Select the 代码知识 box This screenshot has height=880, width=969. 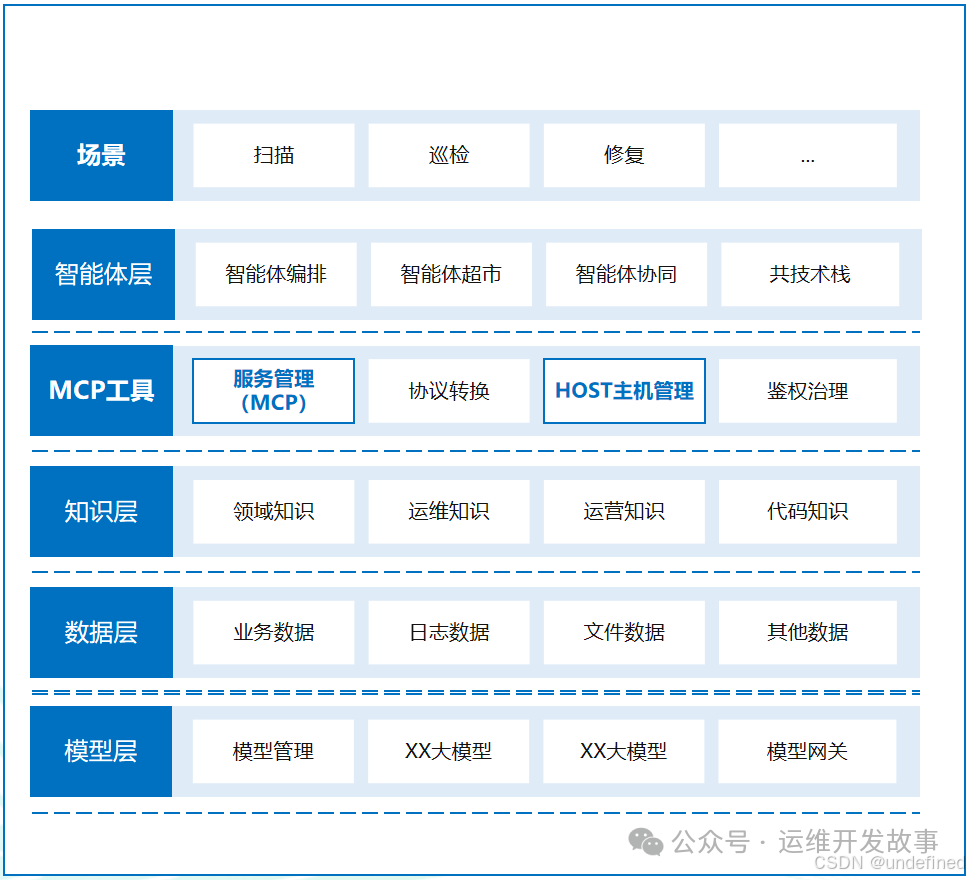tap(808, 512)
